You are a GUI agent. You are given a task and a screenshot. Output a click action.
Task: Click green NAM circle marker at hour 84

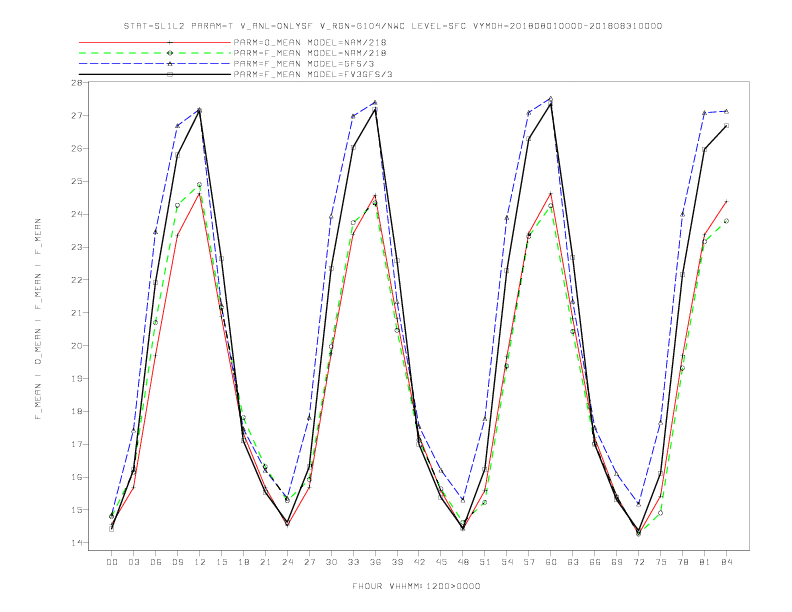(x=726, y=221)
